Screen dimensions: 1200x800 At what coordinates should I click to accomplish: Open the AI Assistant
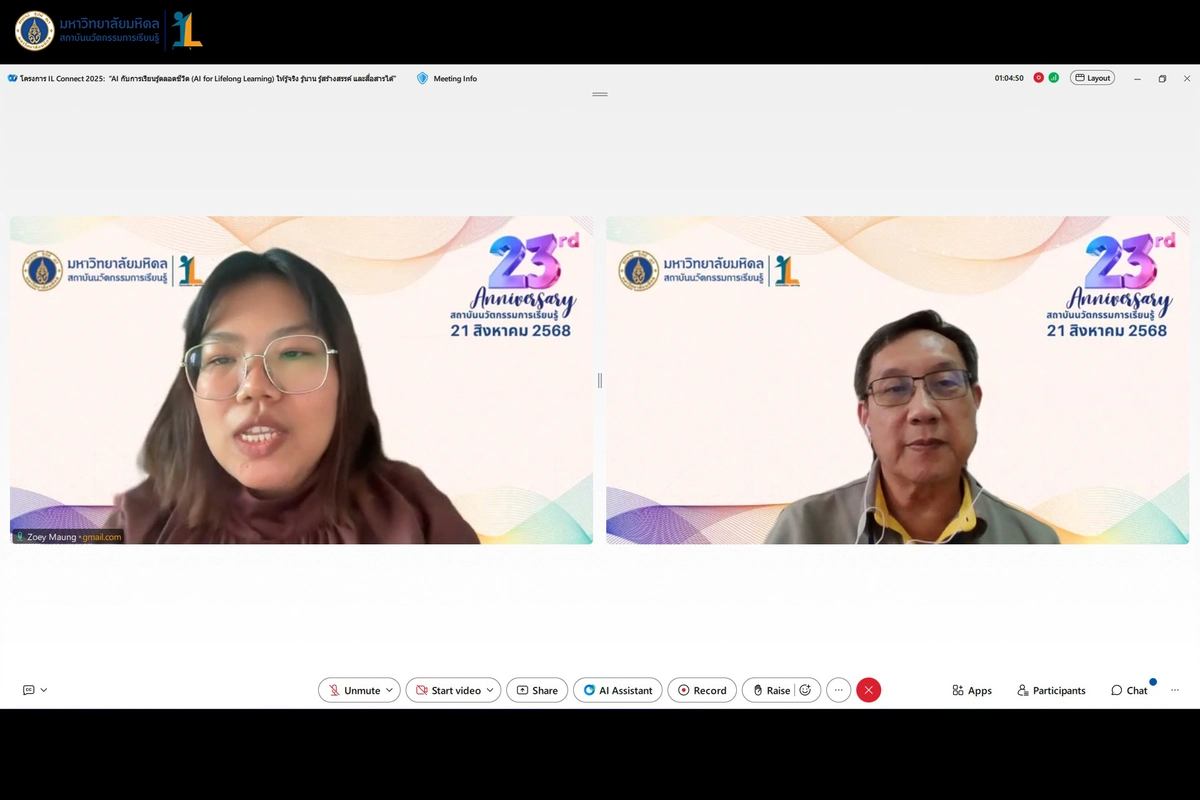point(618,690)
